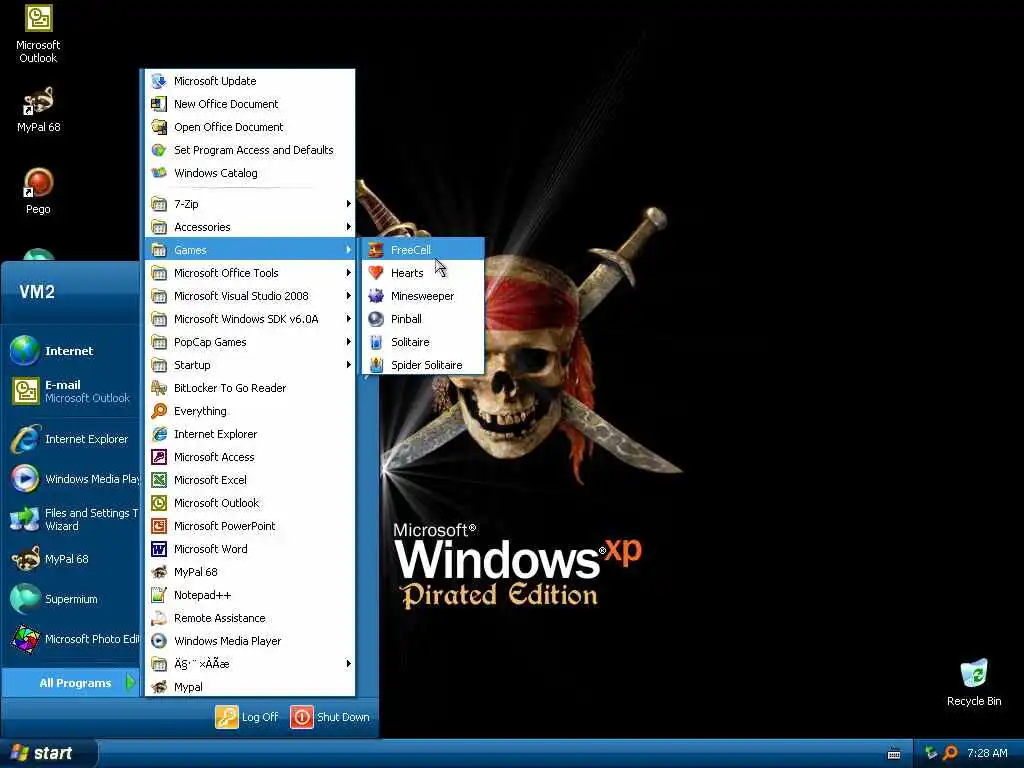
Task: Expand the PopCap Games folder
Action: coord(250,342)
